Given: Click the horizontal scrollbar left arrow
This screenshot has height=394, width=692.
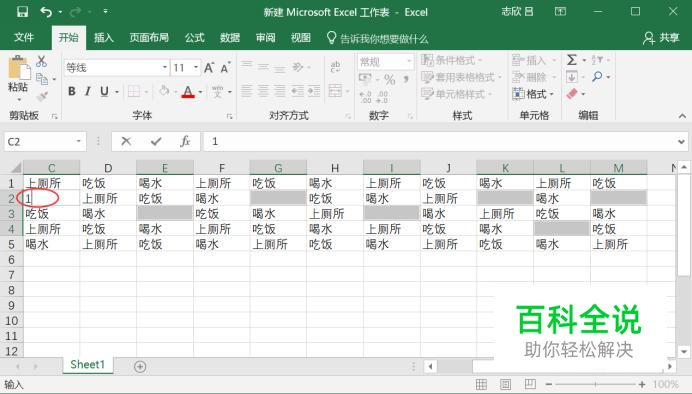Looking at the screenshot, I should [x=430, y=366].
